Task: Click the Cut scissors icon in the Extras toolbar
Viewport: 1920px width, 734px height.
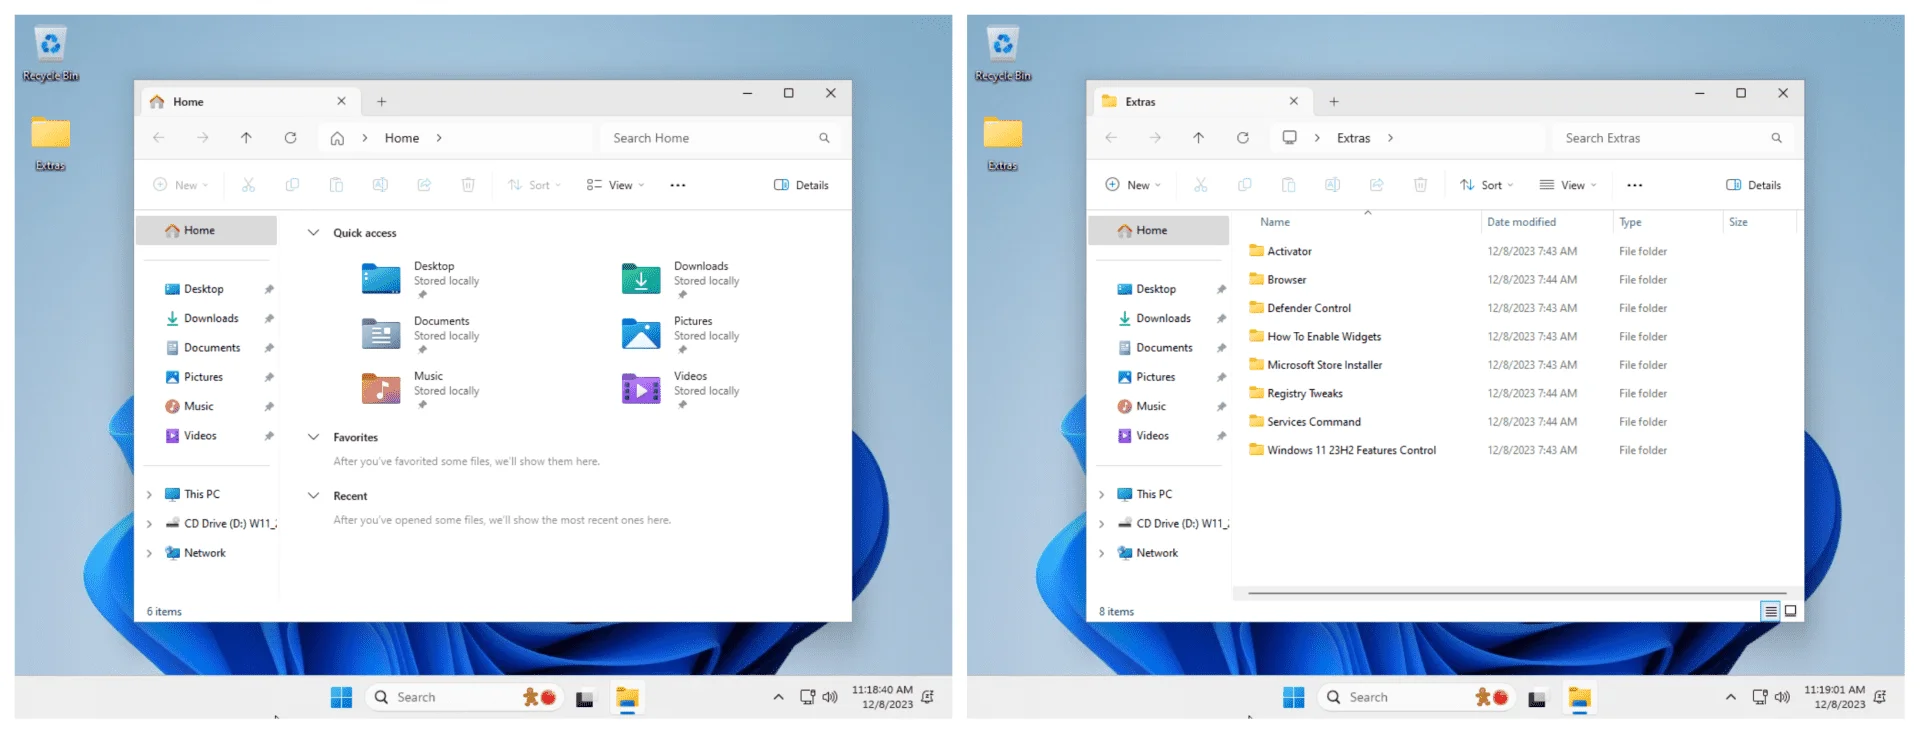Action: point(1200,185)
